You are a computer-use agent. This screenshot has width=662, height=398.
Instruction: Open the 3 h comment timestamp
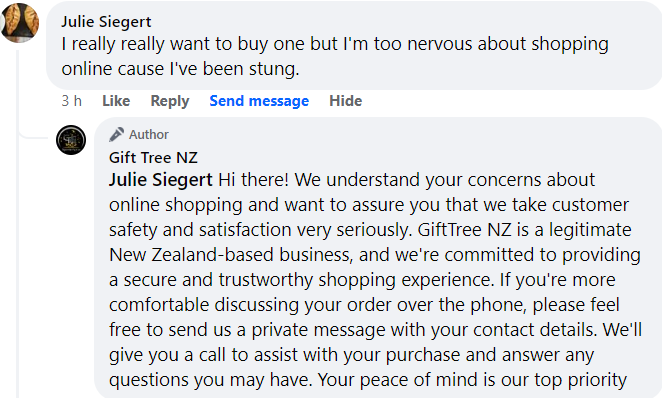coord(71,101)
